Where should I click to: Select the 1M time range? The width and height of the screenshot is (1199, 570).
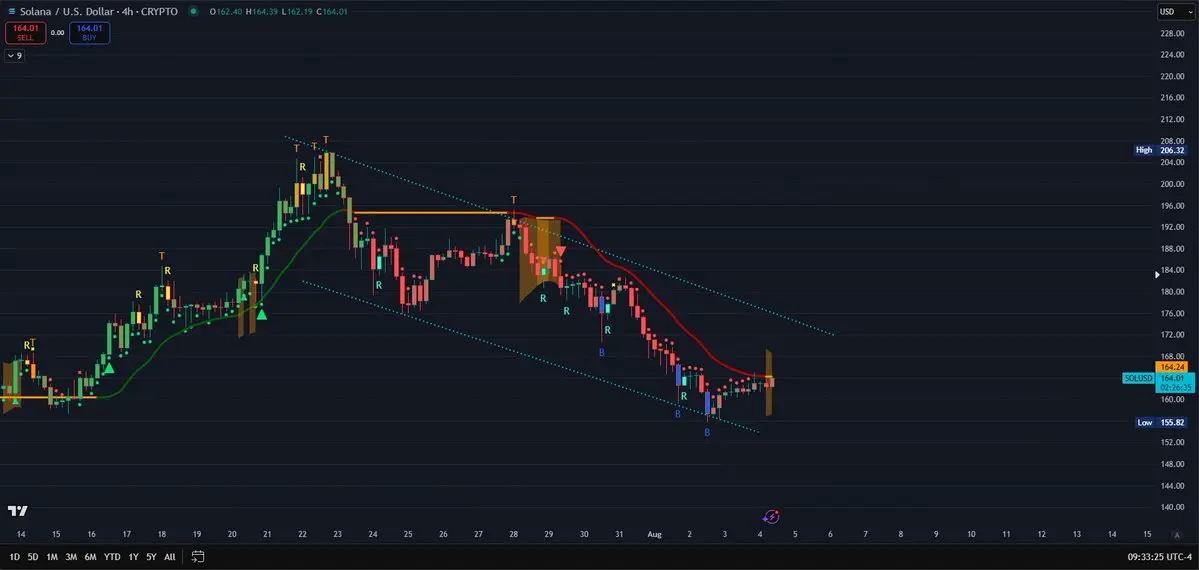[x=52, y=557]
